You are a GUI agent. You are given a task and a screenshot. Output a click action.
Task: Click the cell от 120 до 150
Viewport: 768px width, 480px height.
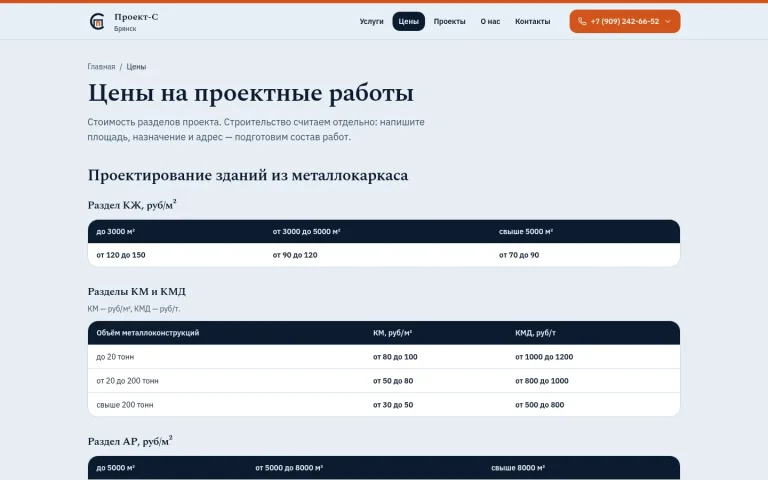tap(121, 255)
